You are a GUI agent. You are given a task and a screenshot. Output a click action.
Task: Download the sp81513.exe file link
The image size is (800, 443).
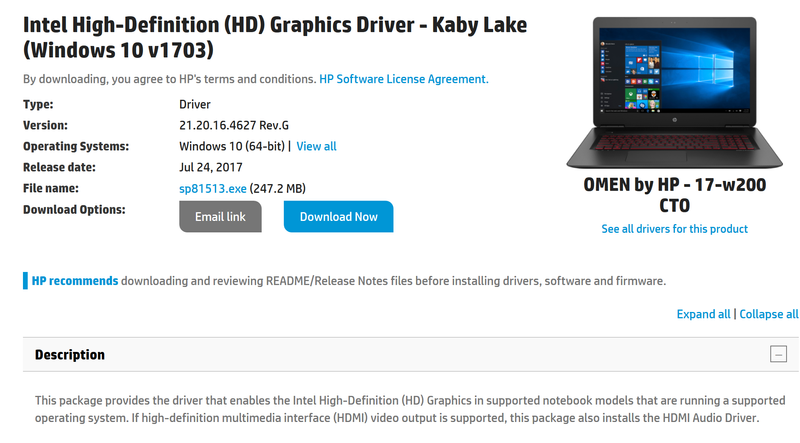click(207, 188)
